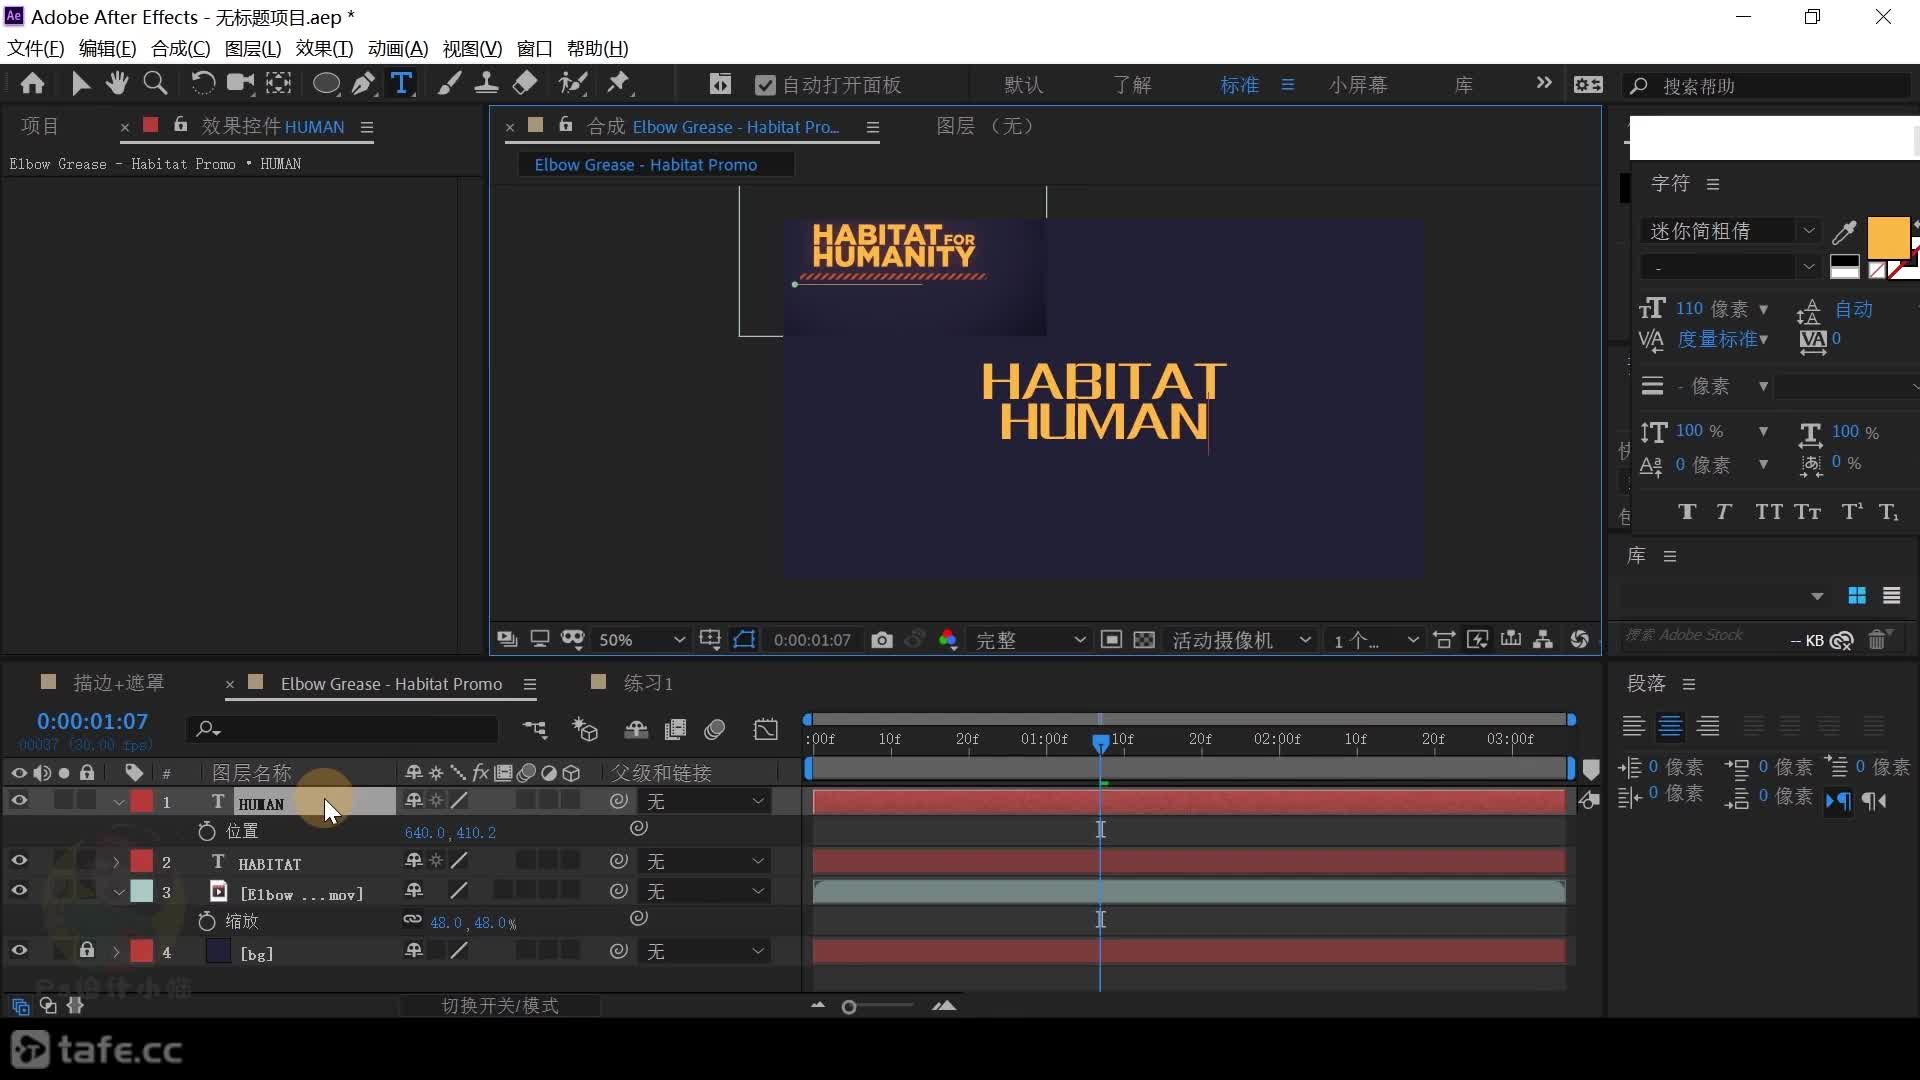Open the 效果(T) menu
The height and width of the screenshot is (1080, 1920).
324,48
